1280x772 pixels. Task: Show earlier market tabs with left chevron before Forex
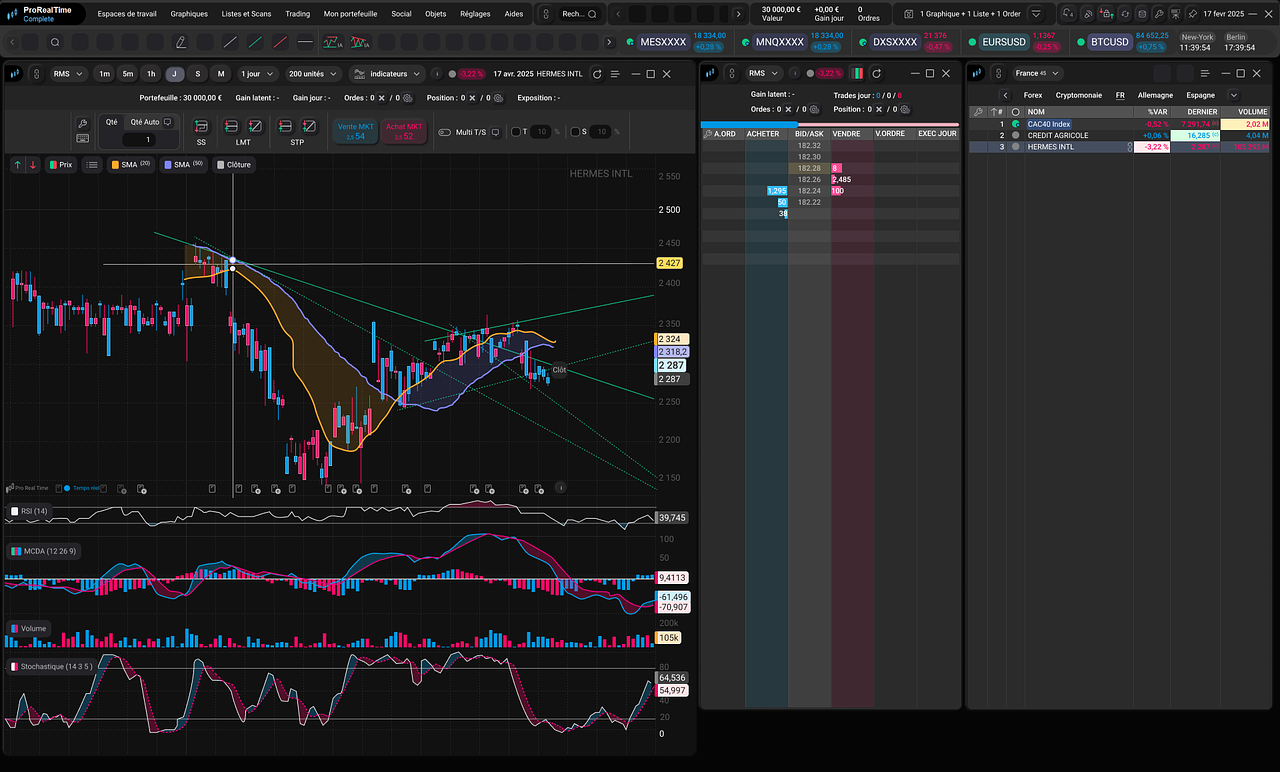(1005, 95)
